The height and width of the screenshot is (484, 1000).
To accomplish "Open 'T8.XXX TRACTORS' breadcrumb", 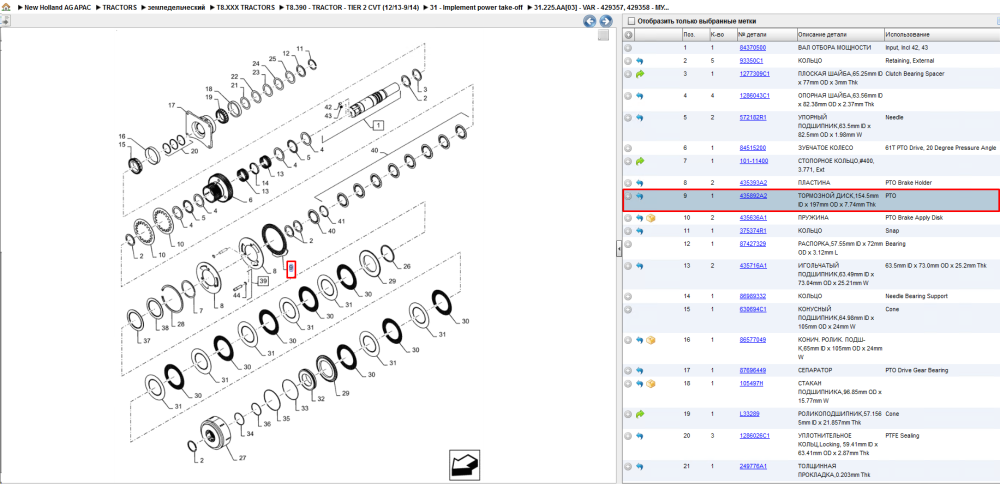I will tap(246, 7).
